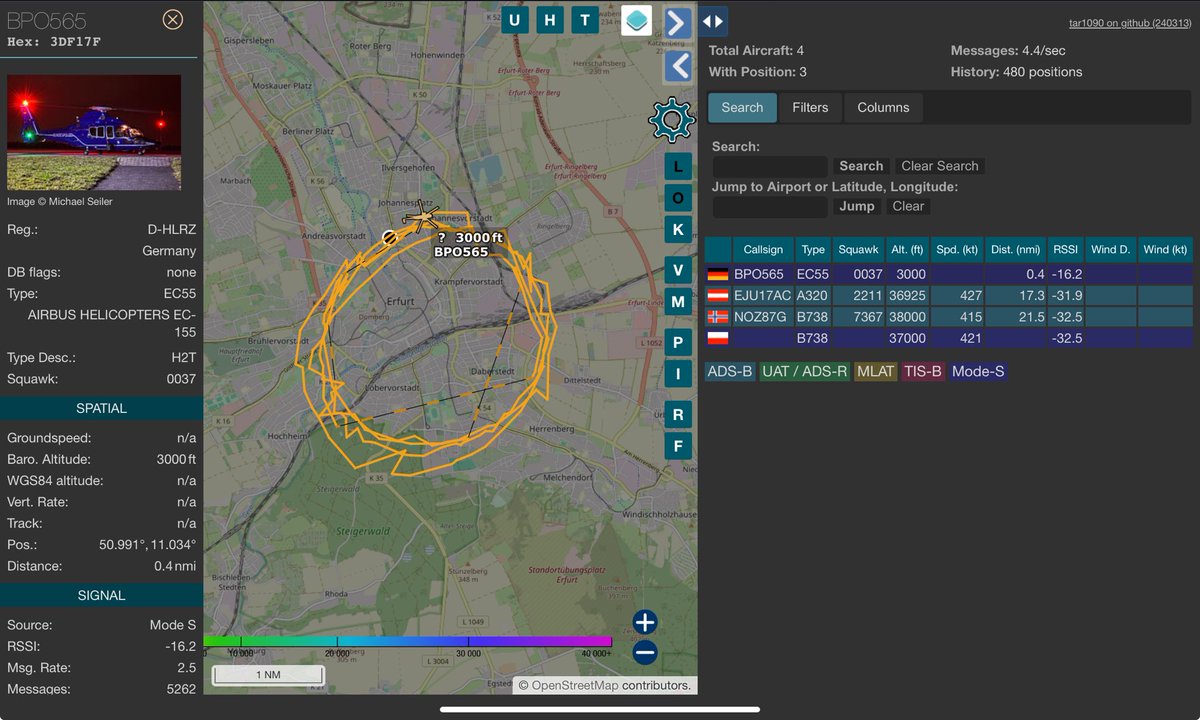Click the Mode-S legend swatch
Viewport: 1200px width, 720px height.
click(978, 372)
